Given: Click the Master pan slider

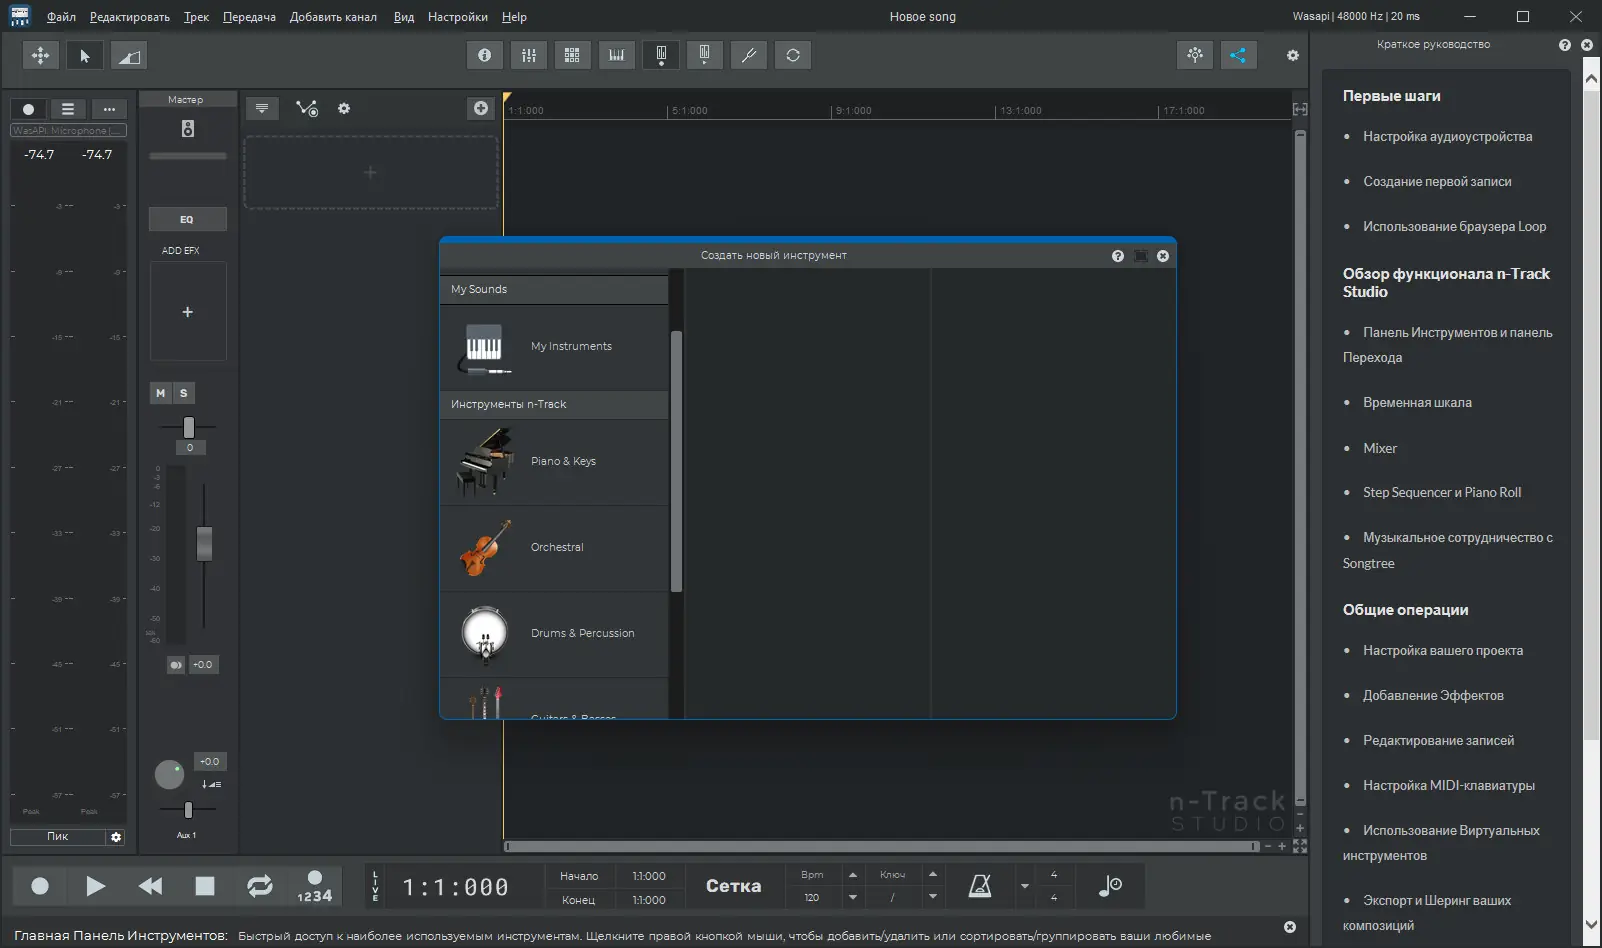Looking at the screenshot, I should pyautogui.click(x=188, y=428).
